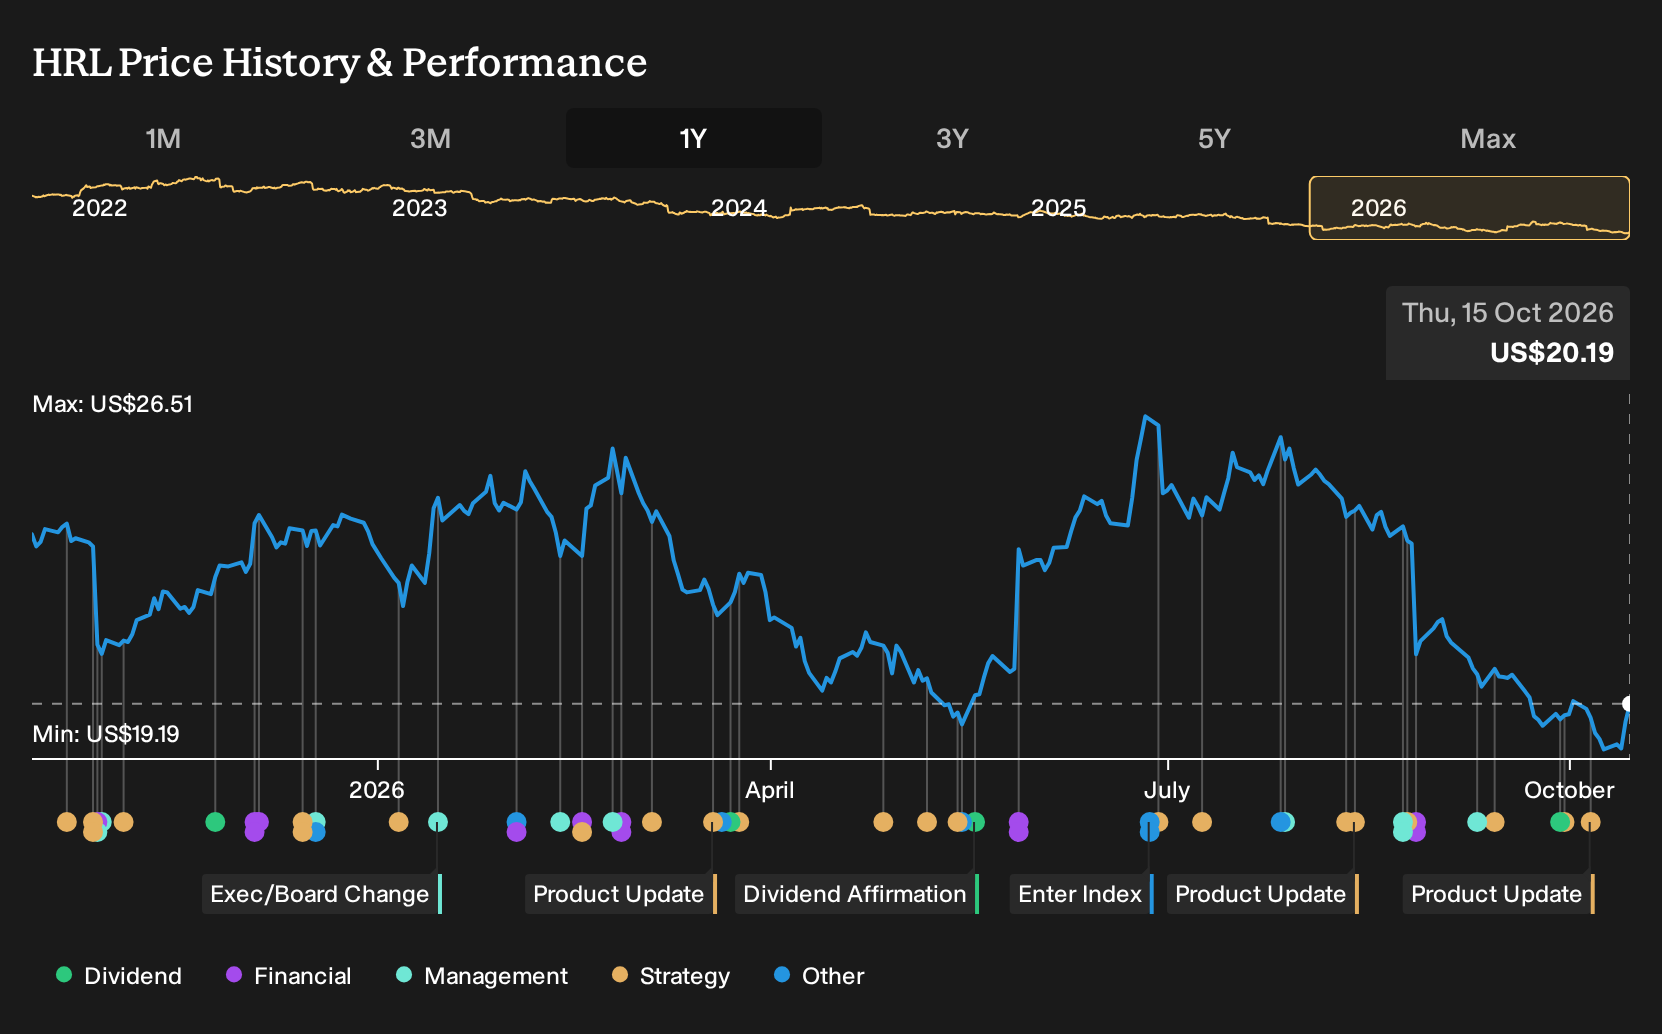Toggle Dividend events in the legend
Image resolution: width=1662 pixels, height=1034 pixels.
click(x=119, y=976)
